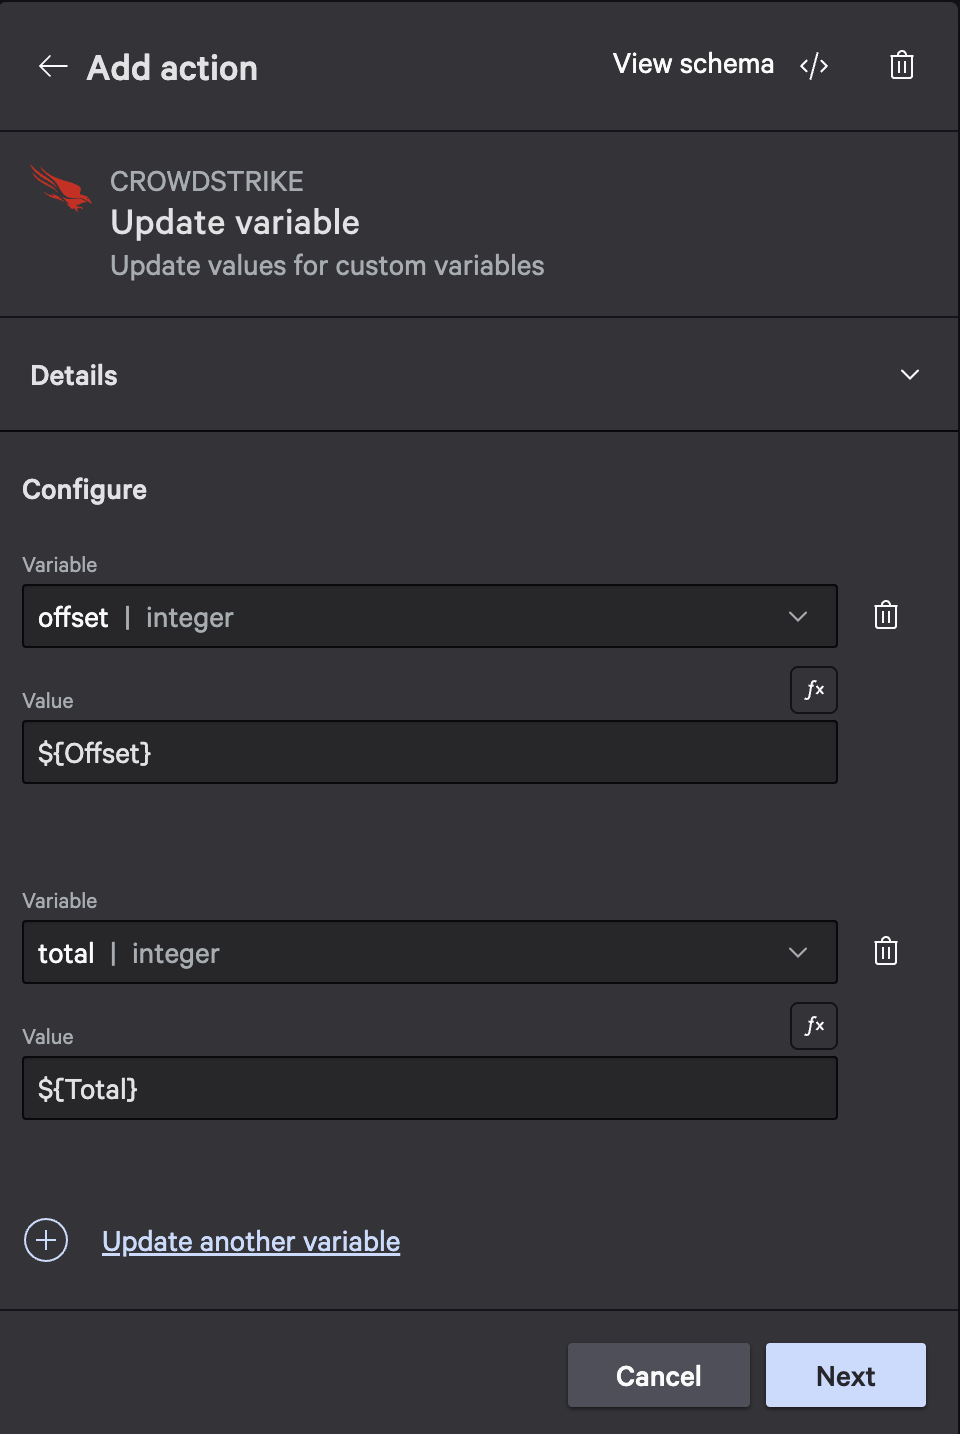Click the plus icon beside Update another variable

click(45, 1240)
